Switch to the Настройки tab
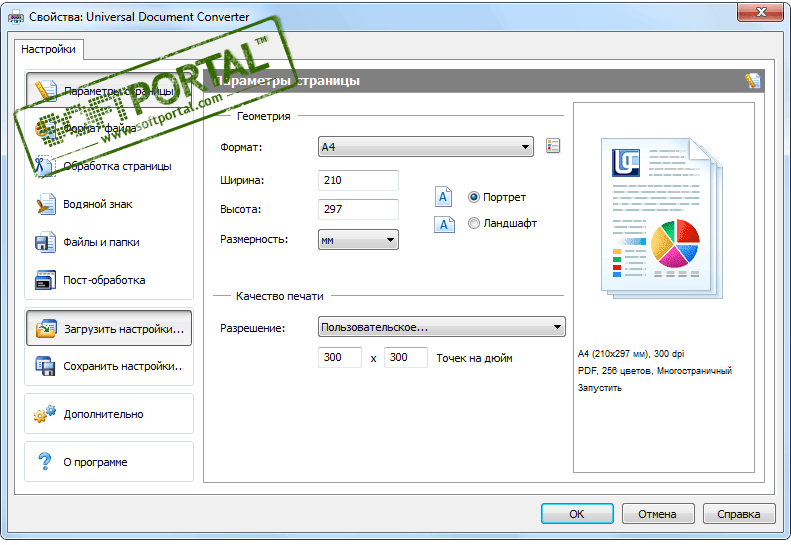The image size is (791, 545). tap(48, 49)
